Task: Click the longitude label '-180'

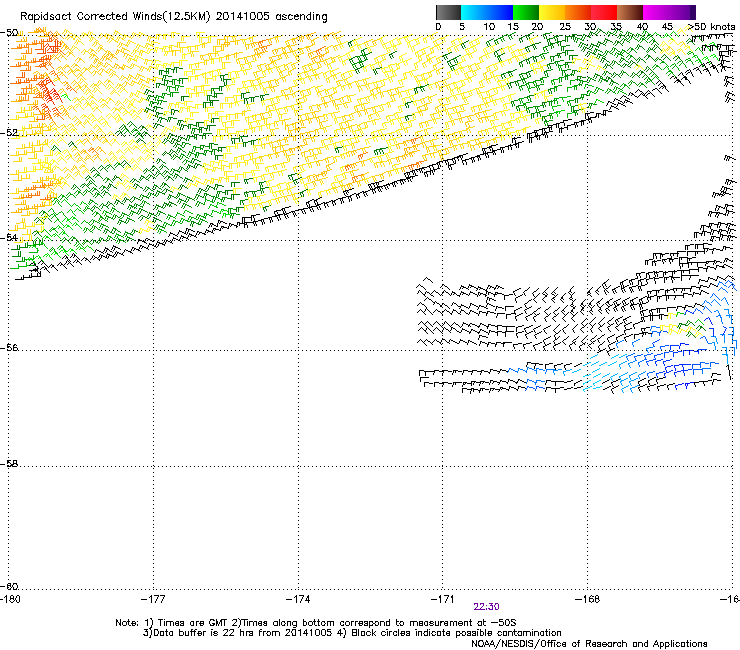Action: 10,599
